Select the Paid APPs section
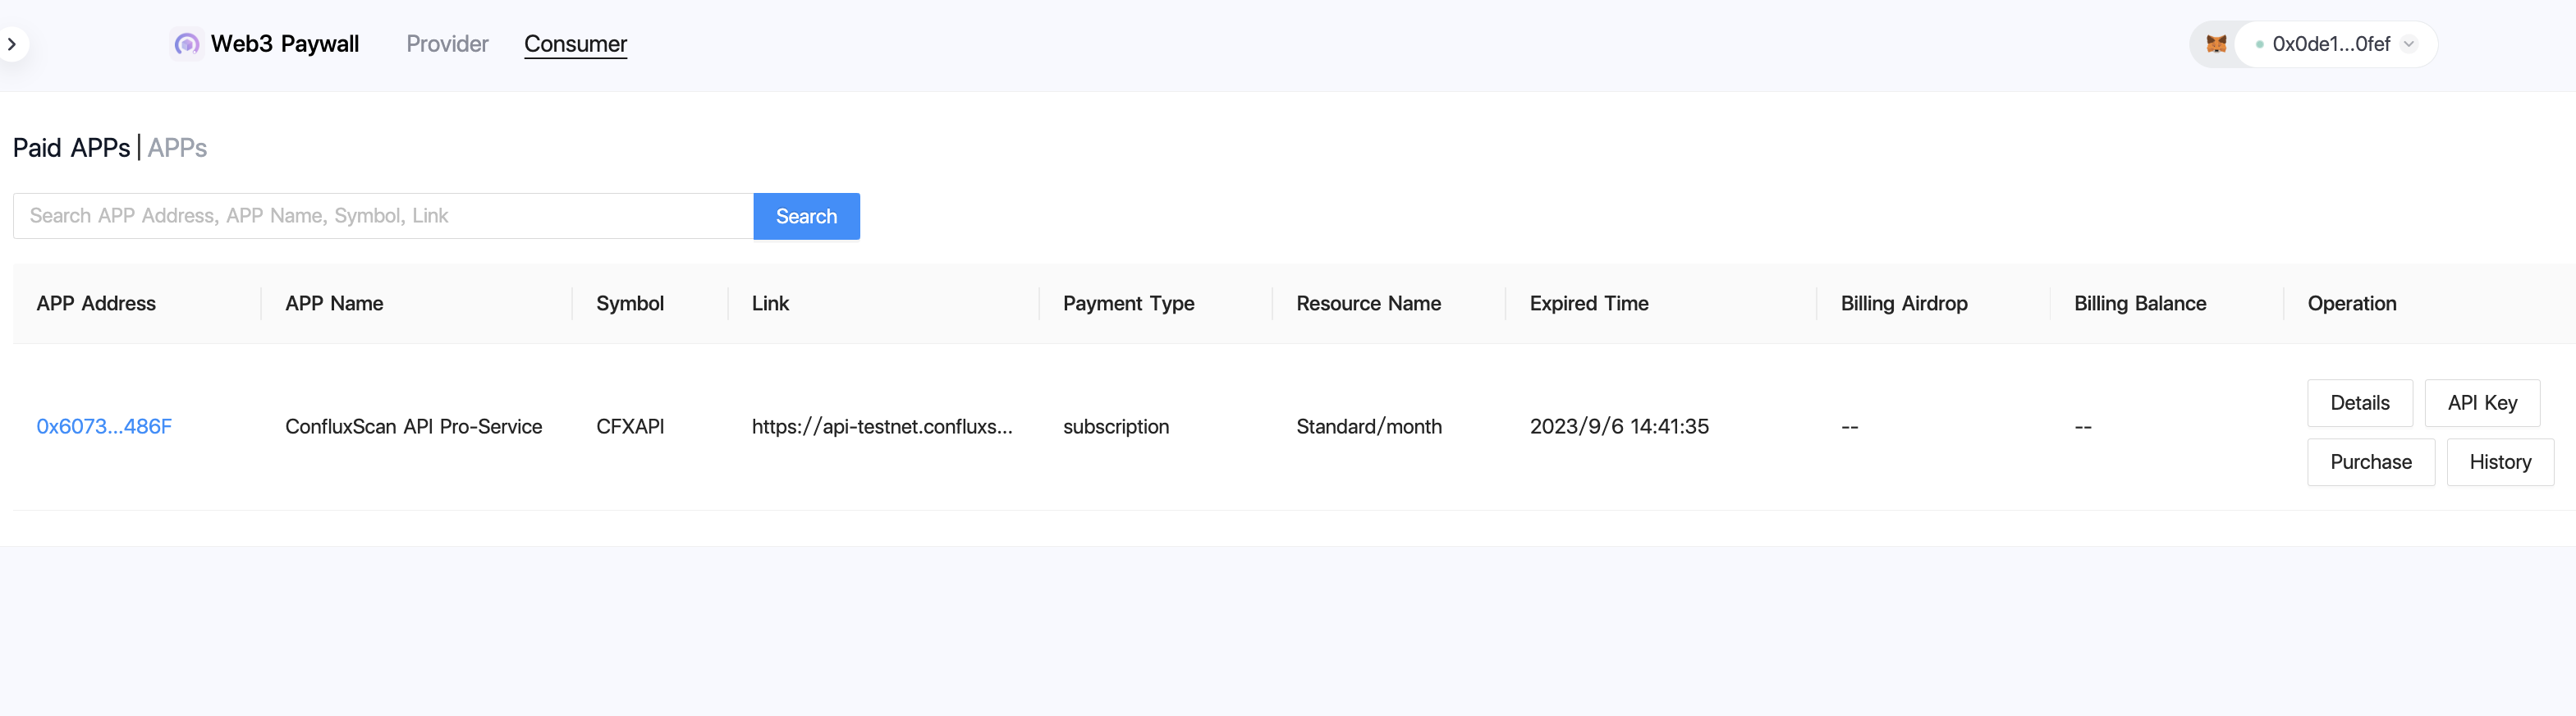2576x716 pixels. 71,148
